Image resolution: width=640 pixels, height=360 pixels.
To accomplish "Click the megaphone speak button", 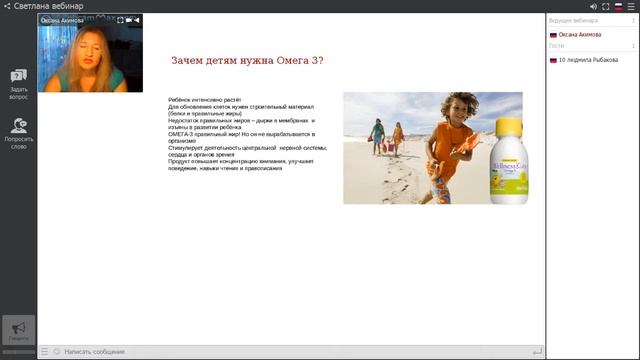I will (18, 330).
